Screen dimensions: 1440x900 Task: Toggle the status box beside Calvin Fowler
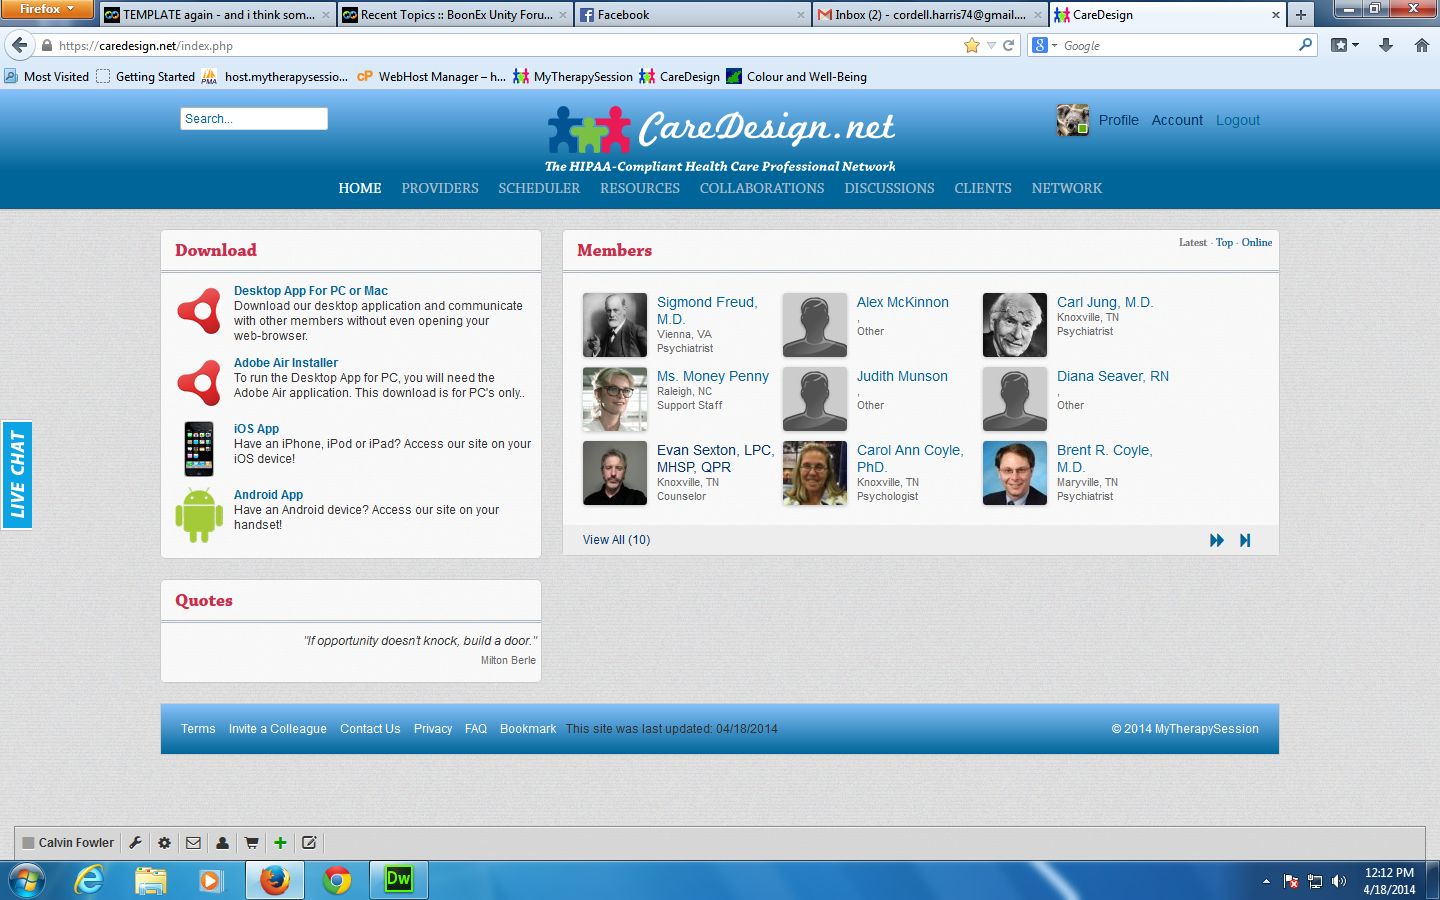pos(28,843)
